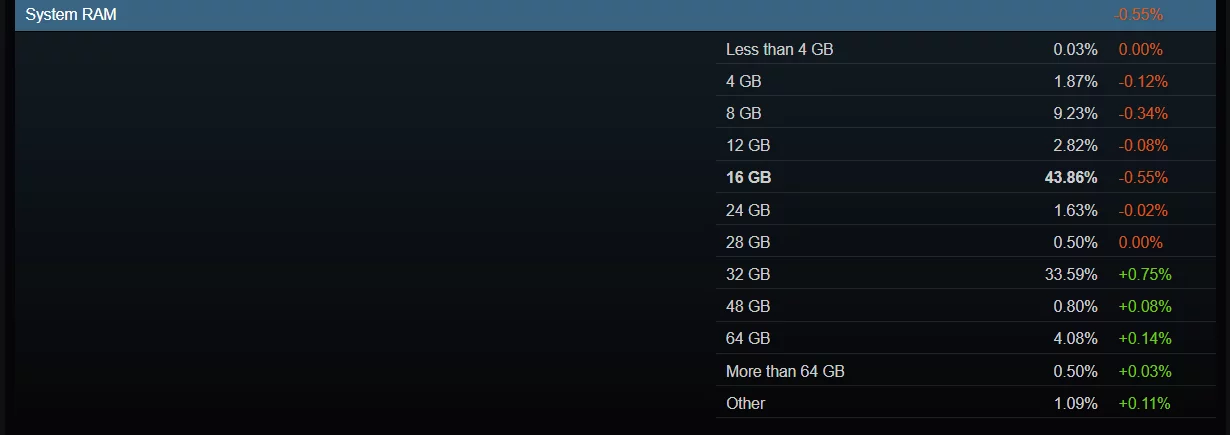
Task: Click the Other row label
Action: click(745, 403)
